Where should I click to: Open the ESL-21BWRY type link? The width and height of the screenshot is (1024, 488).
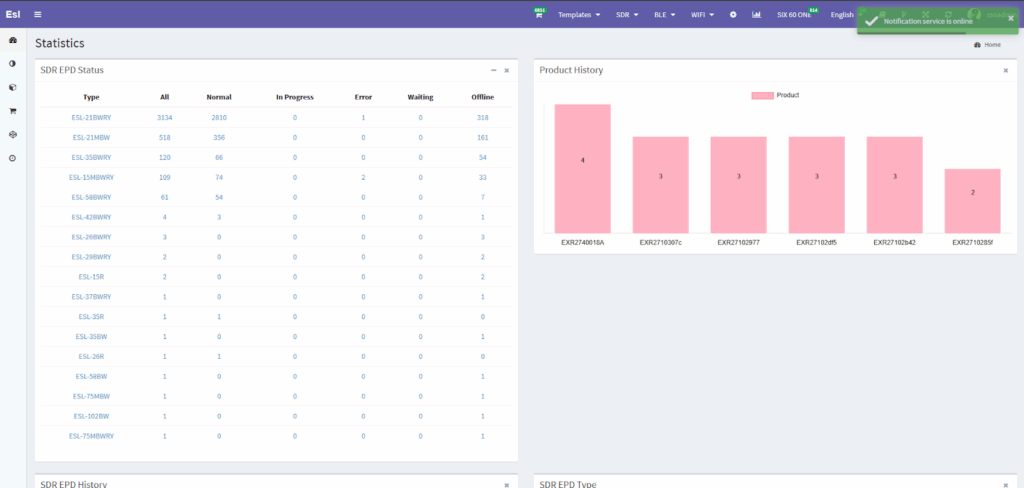point(91,118)
